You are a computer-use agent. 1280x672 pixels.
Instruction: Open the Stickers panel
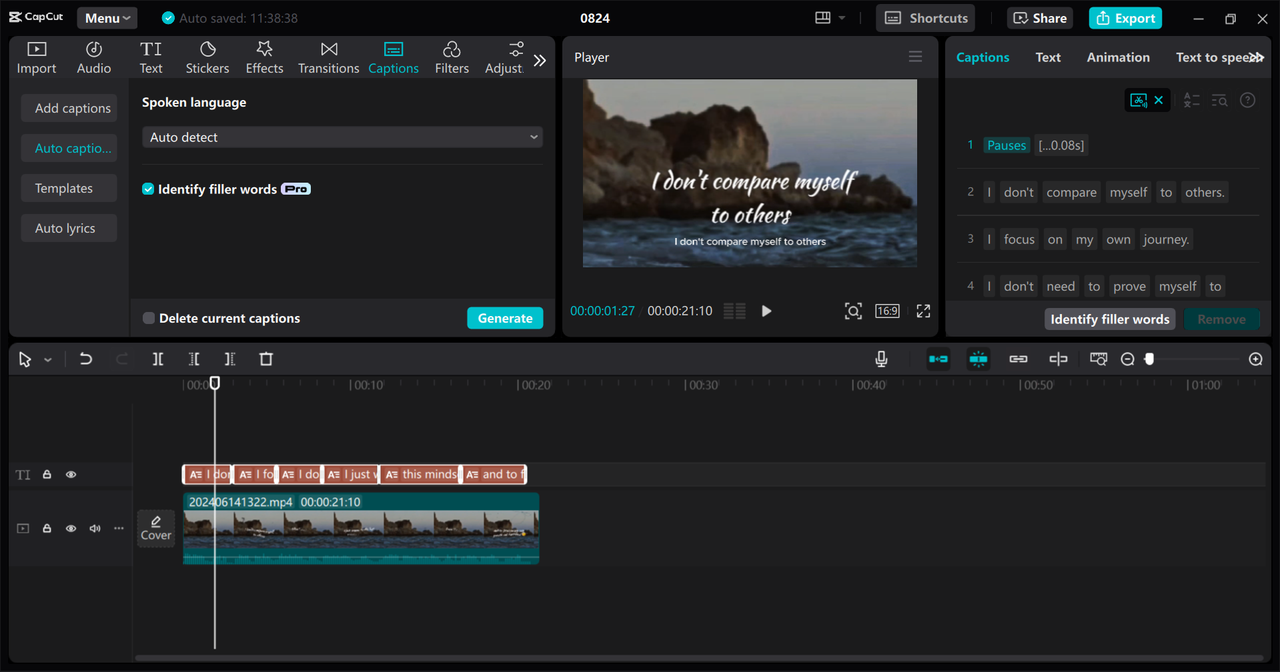pyautogui.click(x=207, y=58)
